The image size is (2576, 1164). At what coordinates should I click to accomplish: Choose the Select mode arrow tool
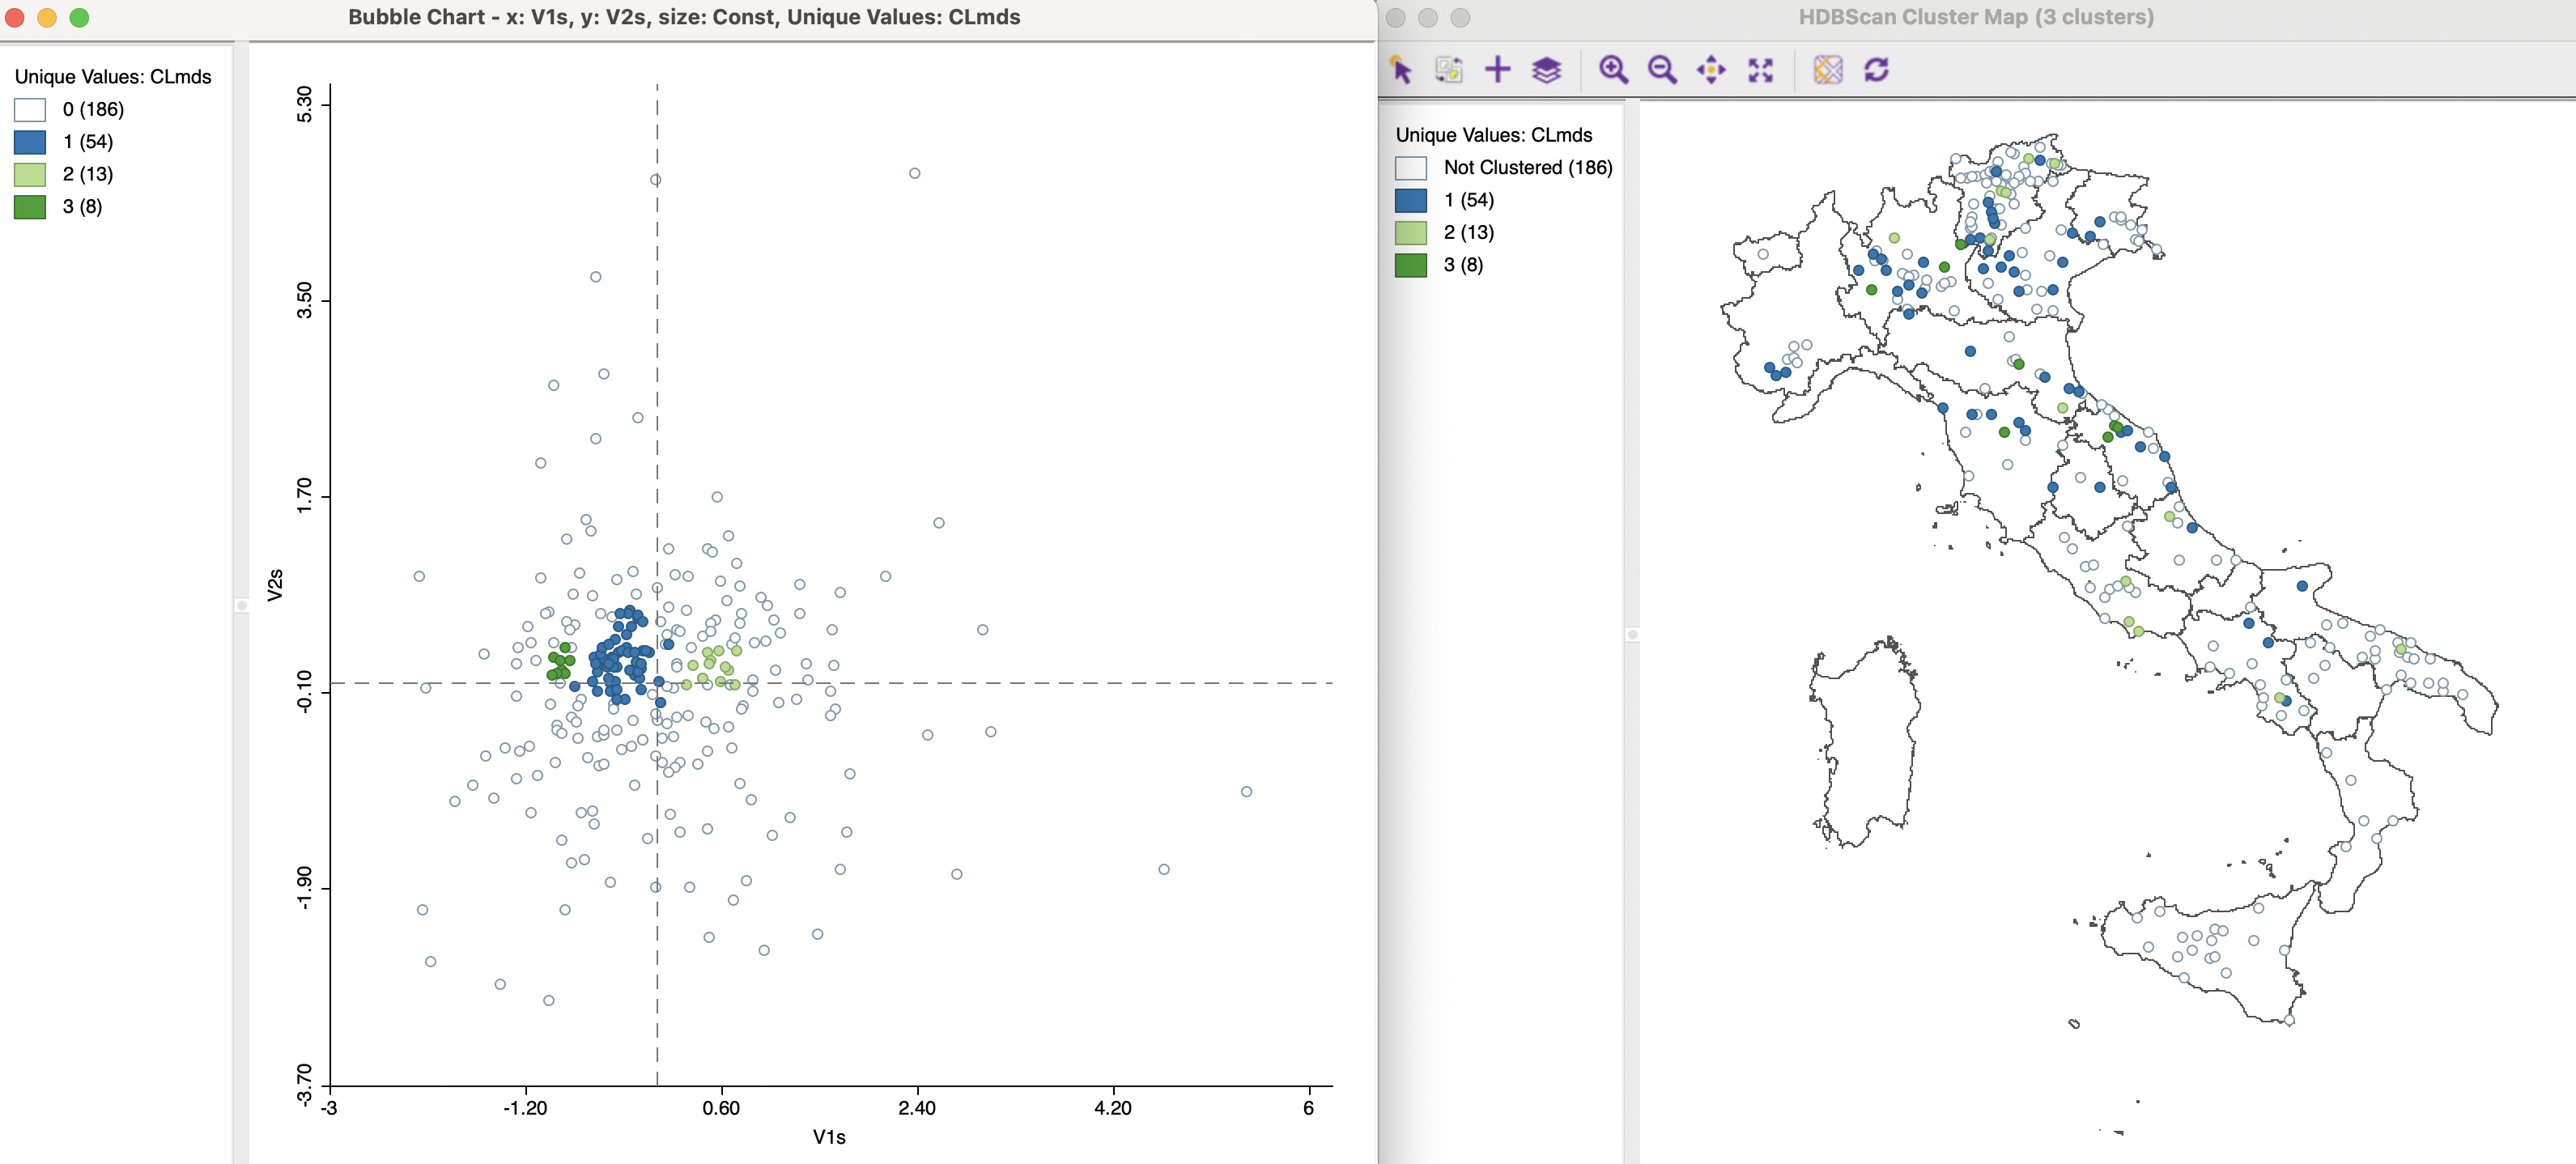tap(1400, 70)
